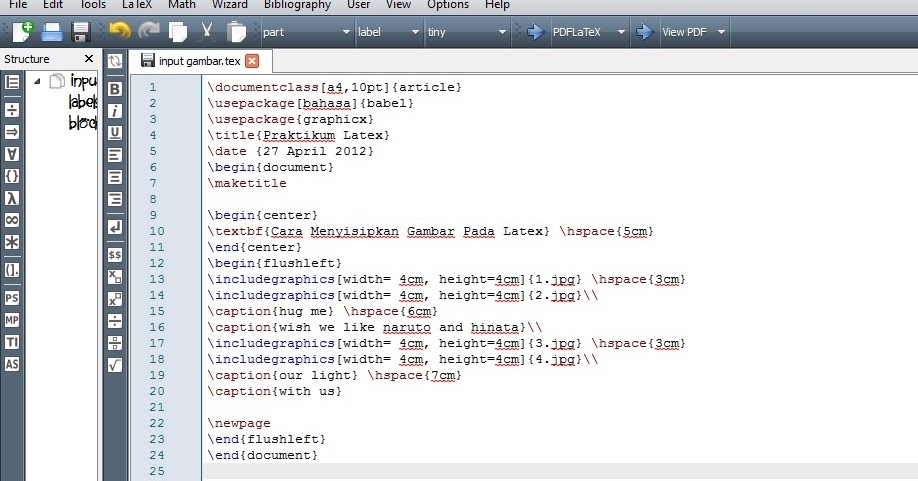This screenshot has width=918, height=481.
Task: Click the Open file folder icon
Action: pyautogui.click(x=52, y=32)
